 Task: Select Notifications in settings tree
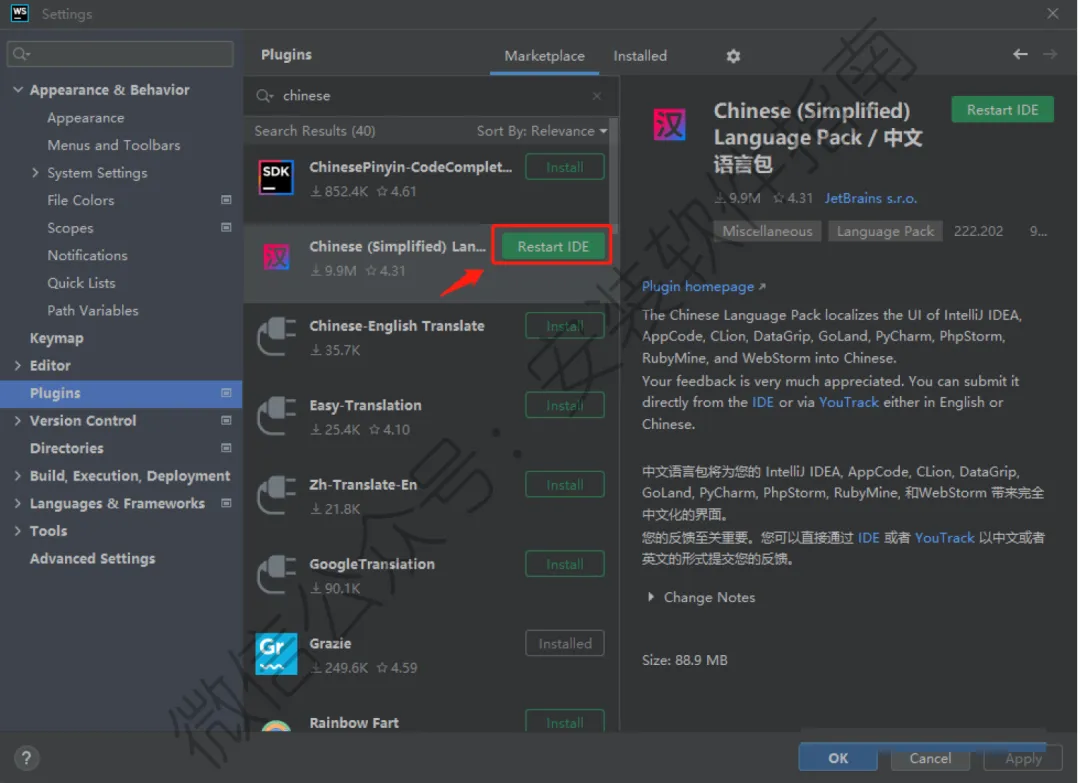tap(87, 255)
